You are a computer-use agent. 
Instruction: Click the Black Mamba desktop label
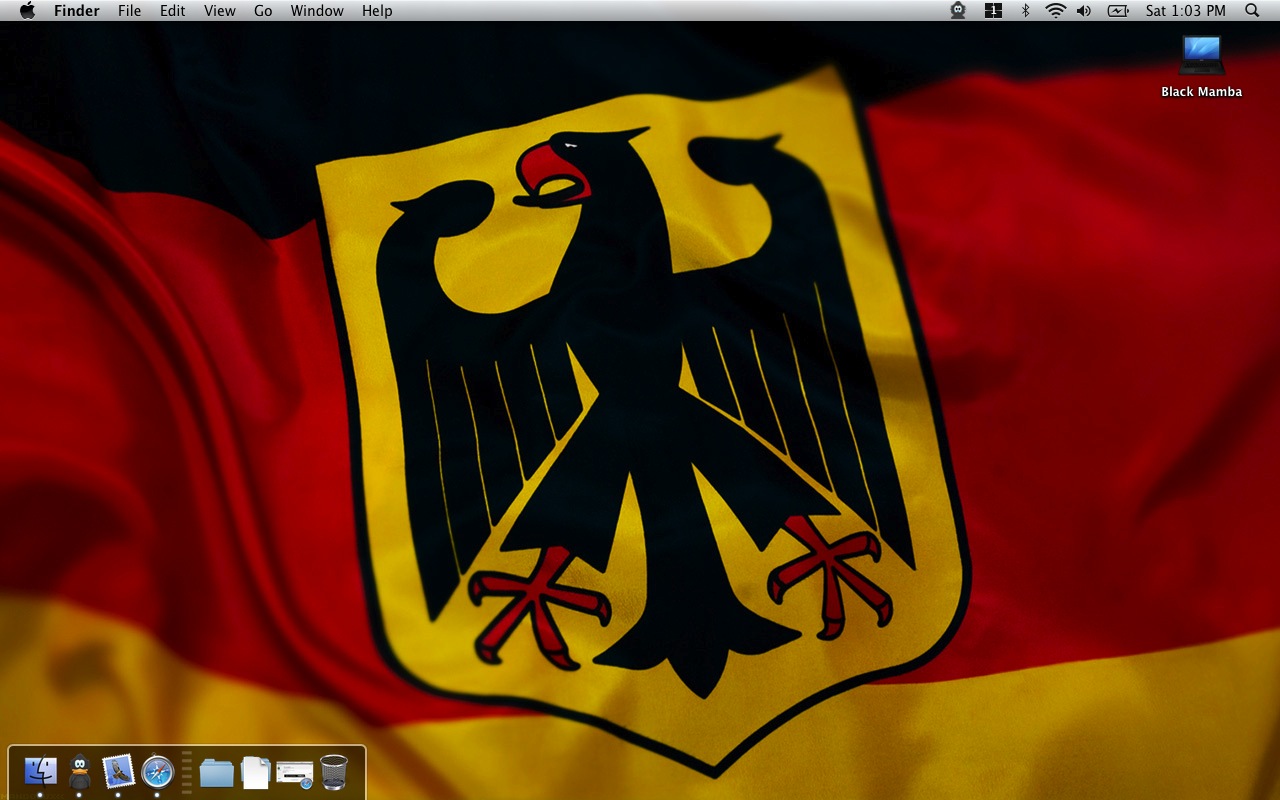point(1201,92)
